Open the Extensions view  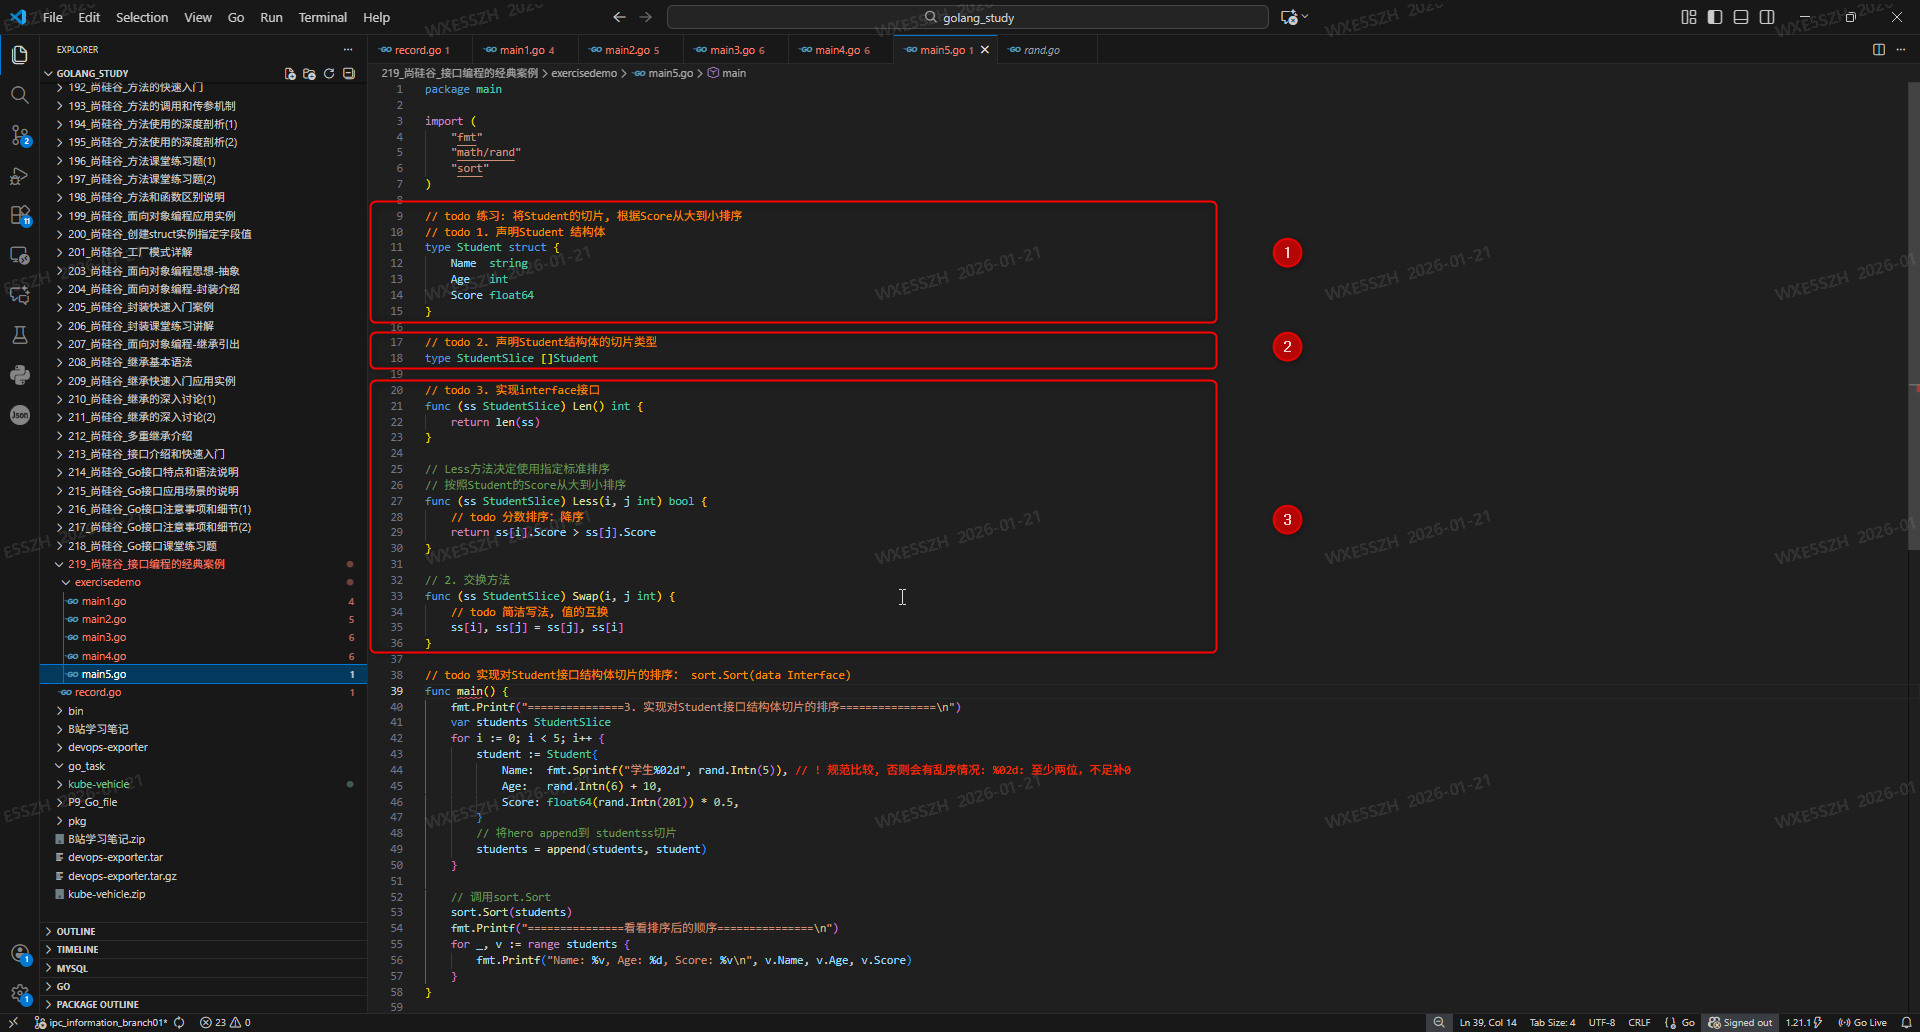[19, 215]
